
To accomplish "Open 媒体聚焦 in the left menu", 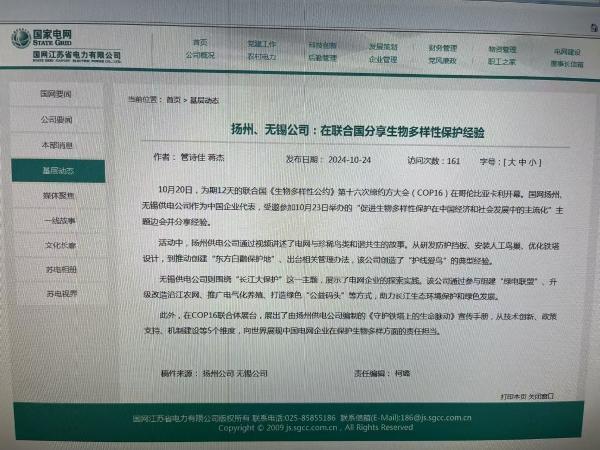I will pyautogui.click(x=57, y=195).
